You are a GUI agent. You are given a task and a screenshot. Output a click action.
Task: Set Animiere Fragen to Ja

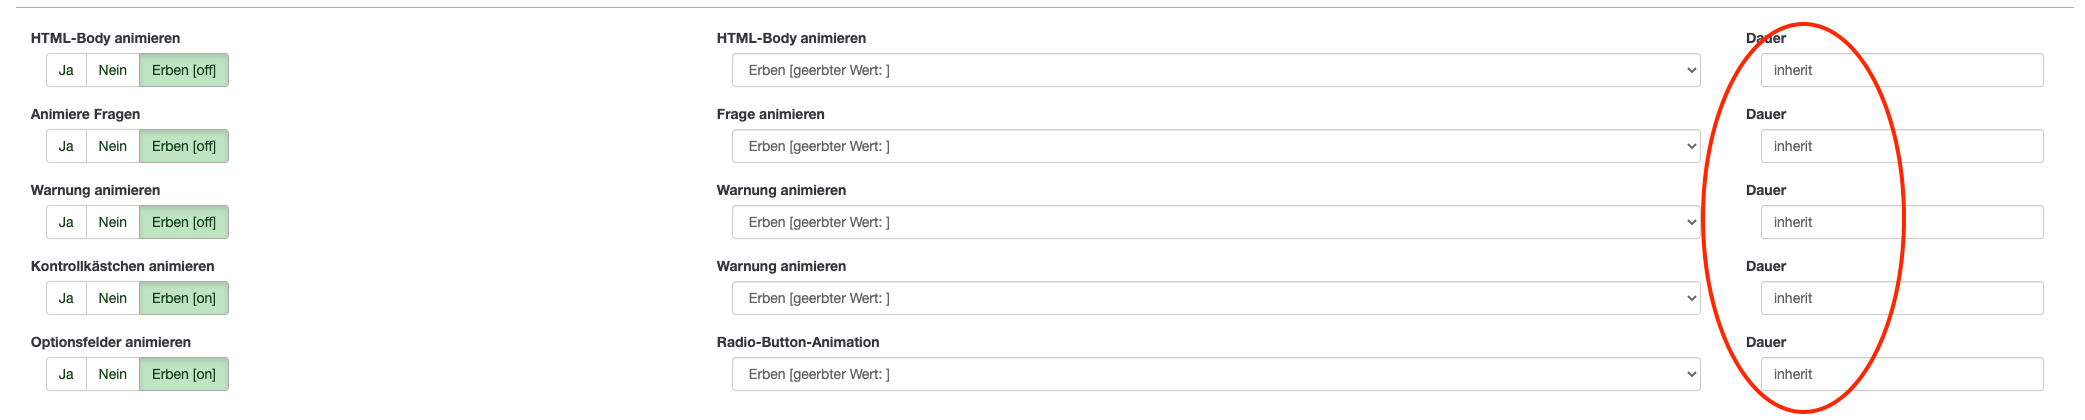66,146
